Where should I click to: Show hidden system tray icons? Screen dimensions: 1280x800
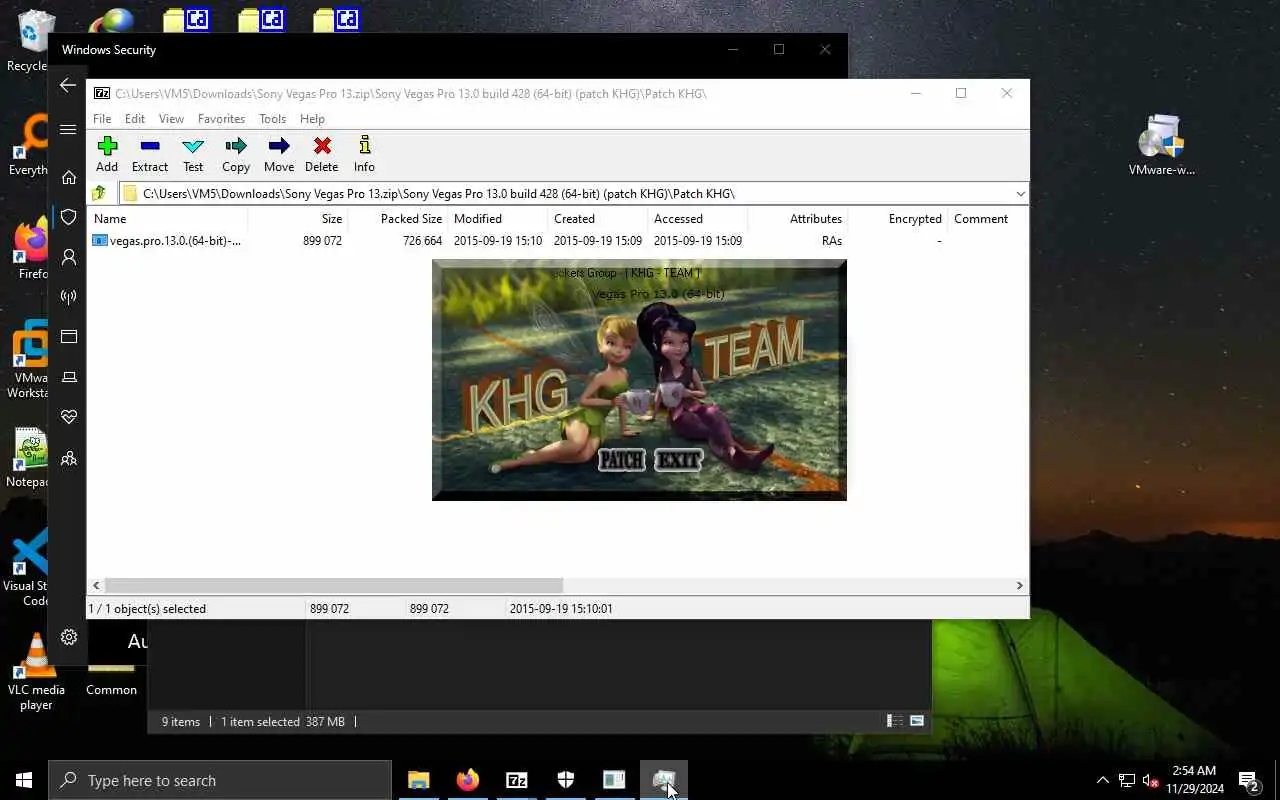coord(1102,780)
